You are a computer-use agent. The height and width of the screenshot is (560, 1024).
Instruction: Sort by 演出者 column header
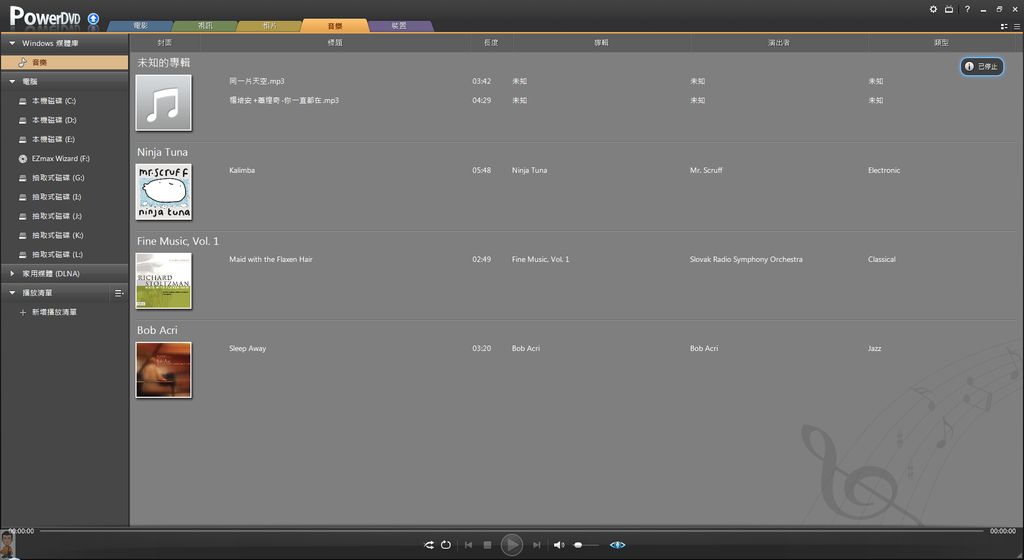(x=779, y=42)
